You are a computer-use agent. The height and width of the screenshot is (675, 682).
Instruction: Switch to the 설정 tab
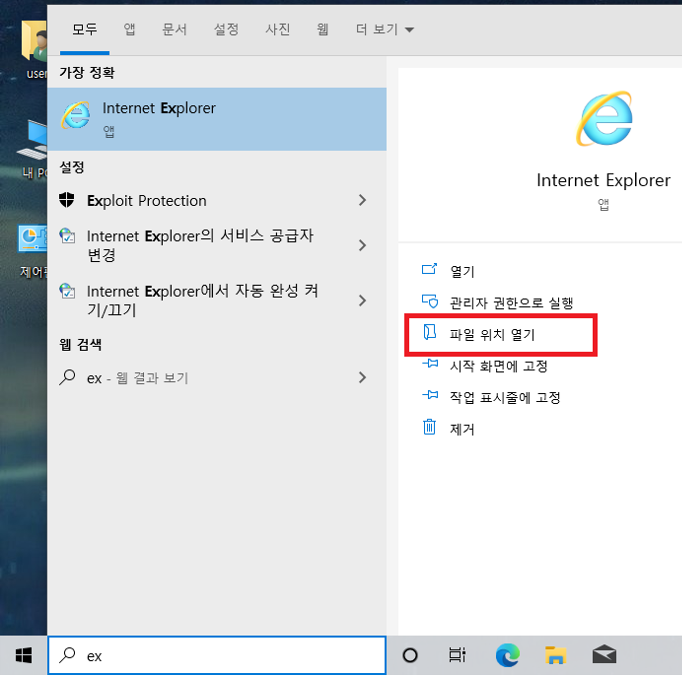click(226, 29)
